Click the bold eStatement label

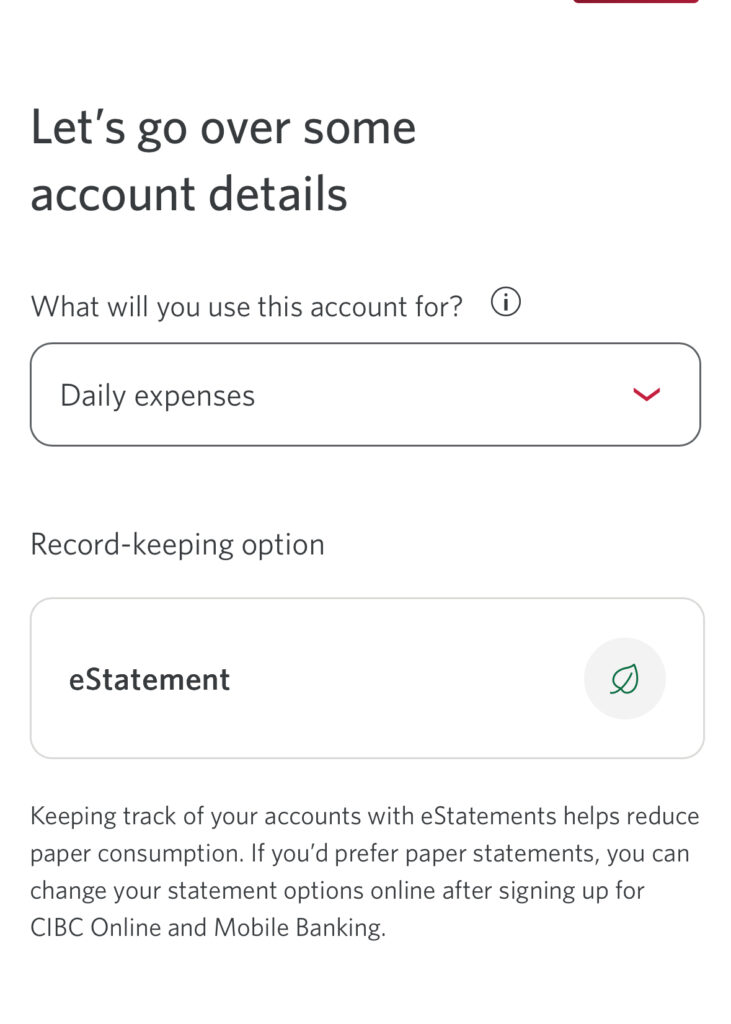click(x=150, y=680)
